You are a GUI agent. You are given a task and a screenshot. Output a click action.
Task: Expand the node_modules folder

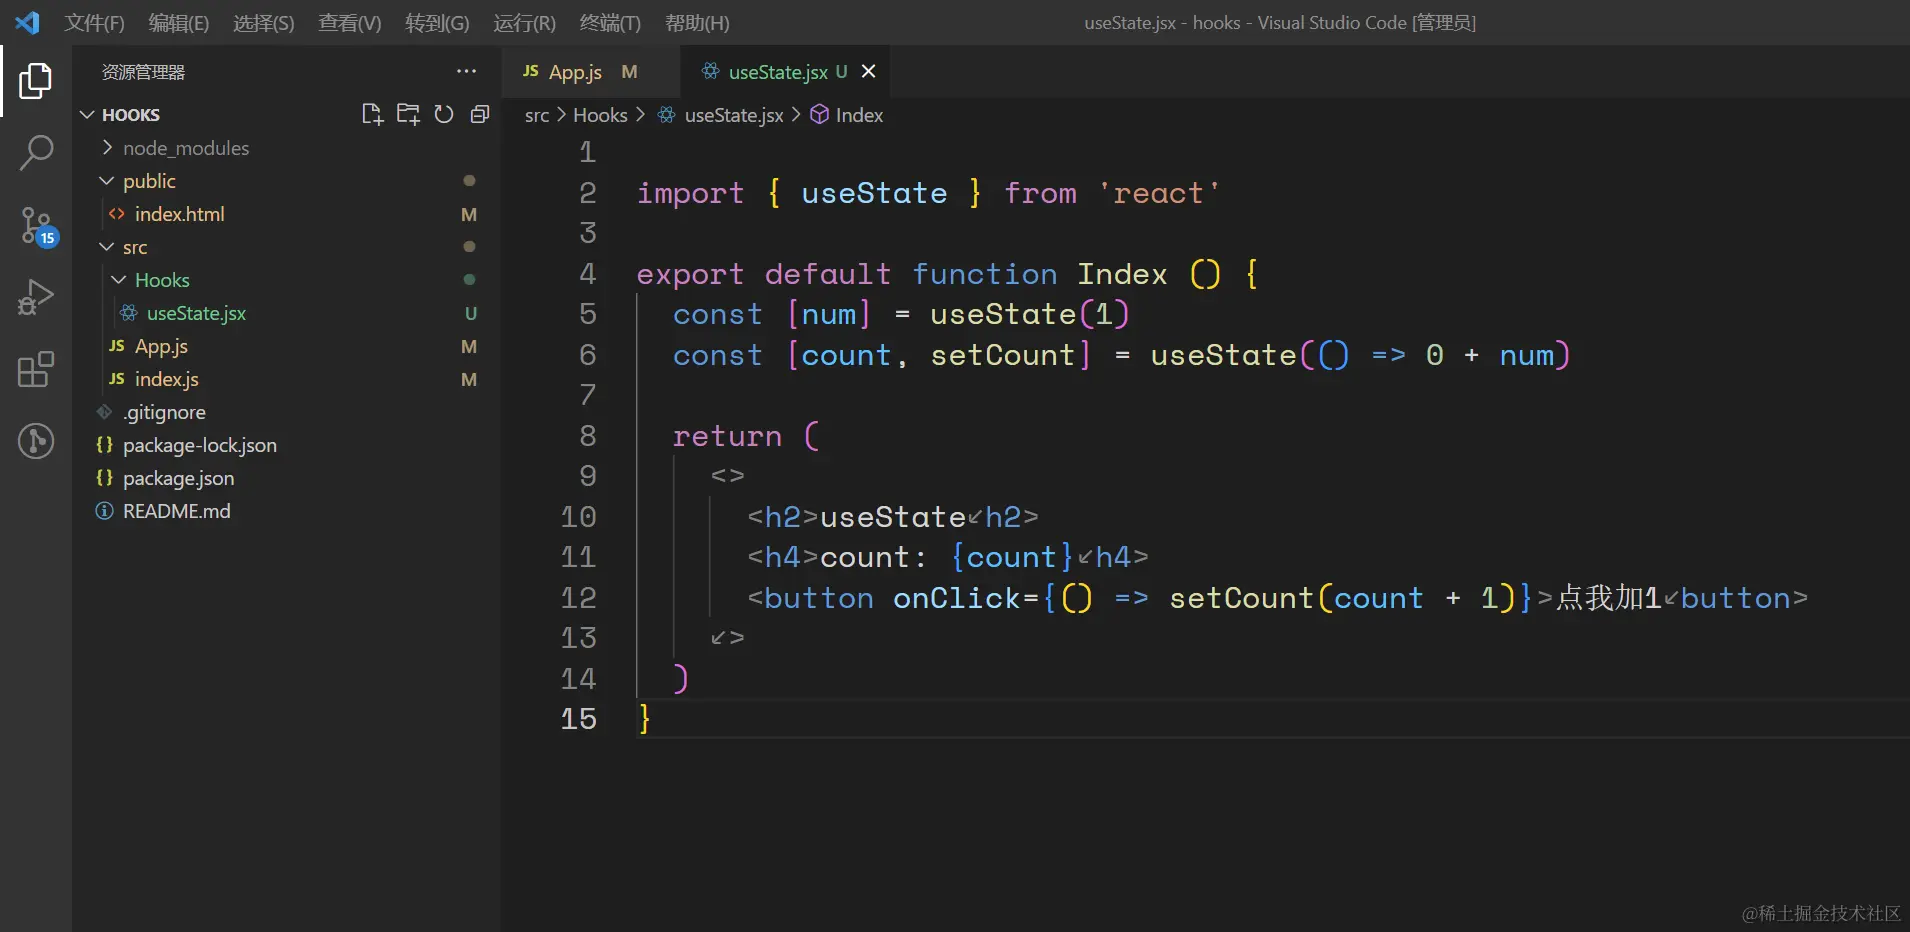tap(107, 148)
